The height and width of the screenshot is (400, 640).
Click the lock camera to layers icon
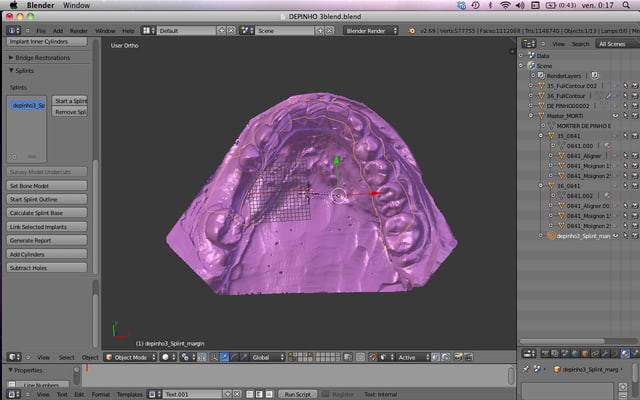pos(348,357)
